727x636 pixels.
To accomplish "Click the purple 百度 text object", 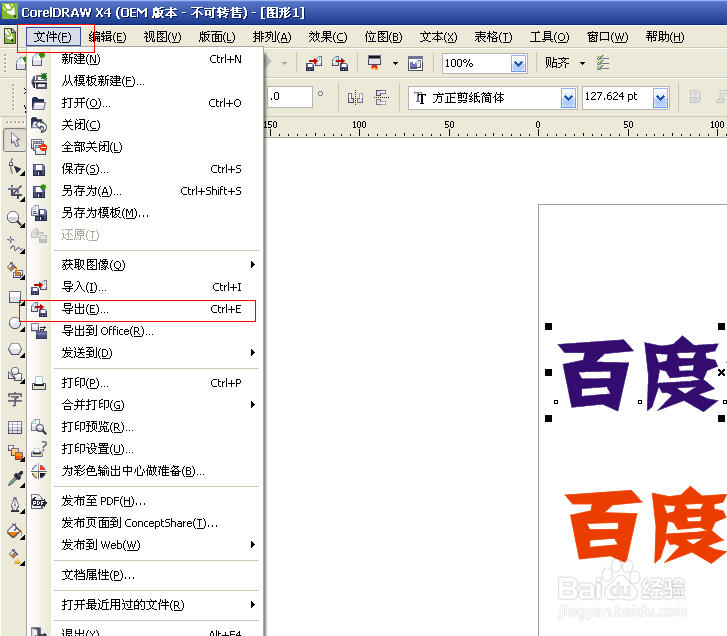I will click(638, 373).
